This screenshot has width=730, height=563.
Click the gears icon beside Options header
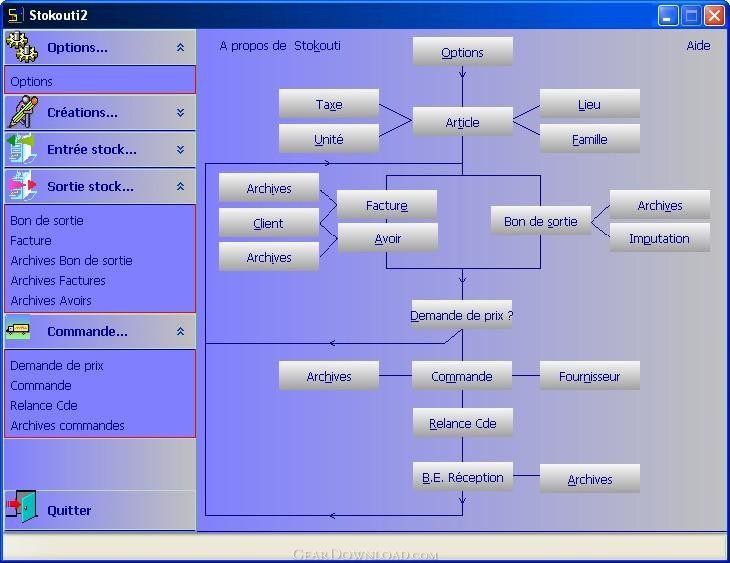[x=22, y=47]
